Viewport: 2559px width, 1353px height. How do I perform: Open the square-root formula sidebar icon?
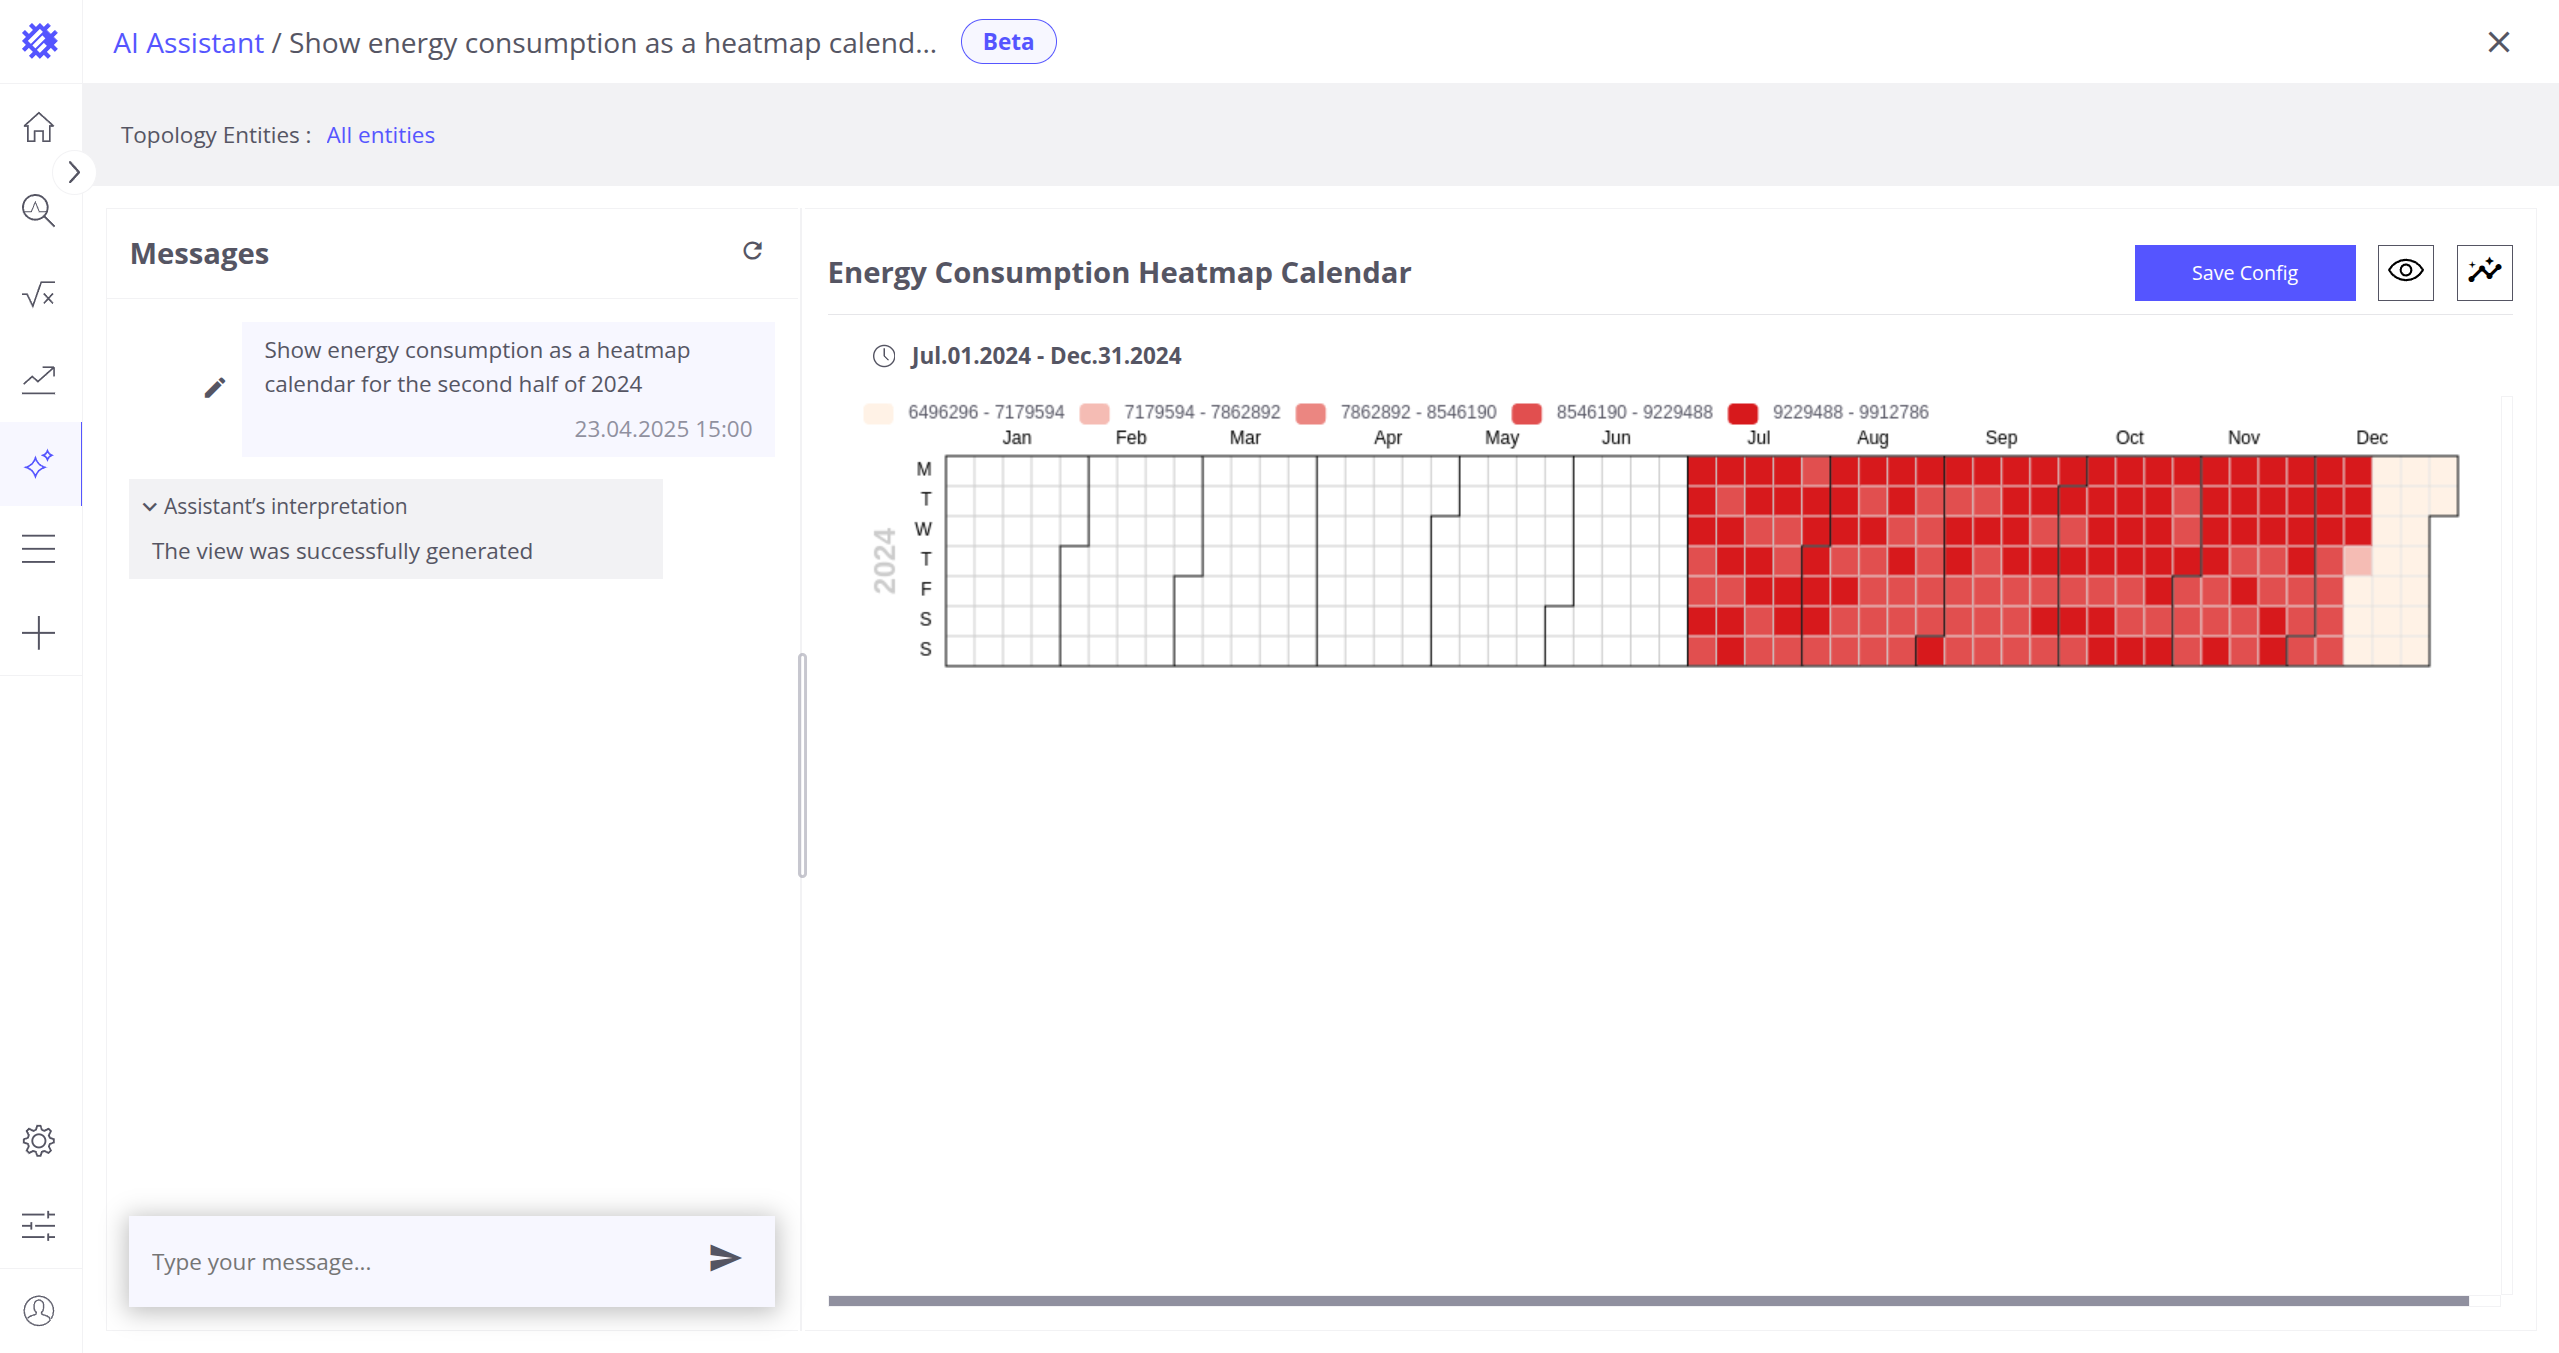[x=39, y=295]
